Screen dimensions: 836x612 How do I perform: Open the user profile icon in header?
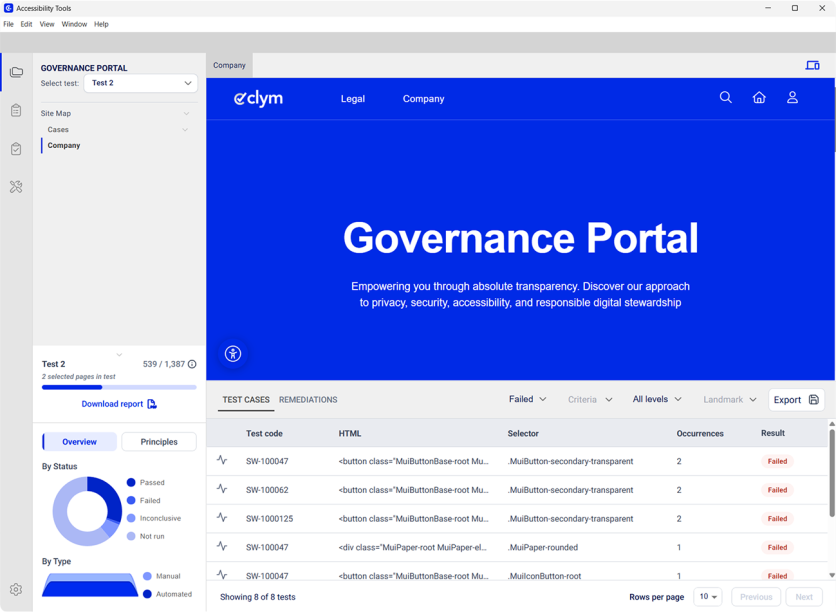coord(792,98)
